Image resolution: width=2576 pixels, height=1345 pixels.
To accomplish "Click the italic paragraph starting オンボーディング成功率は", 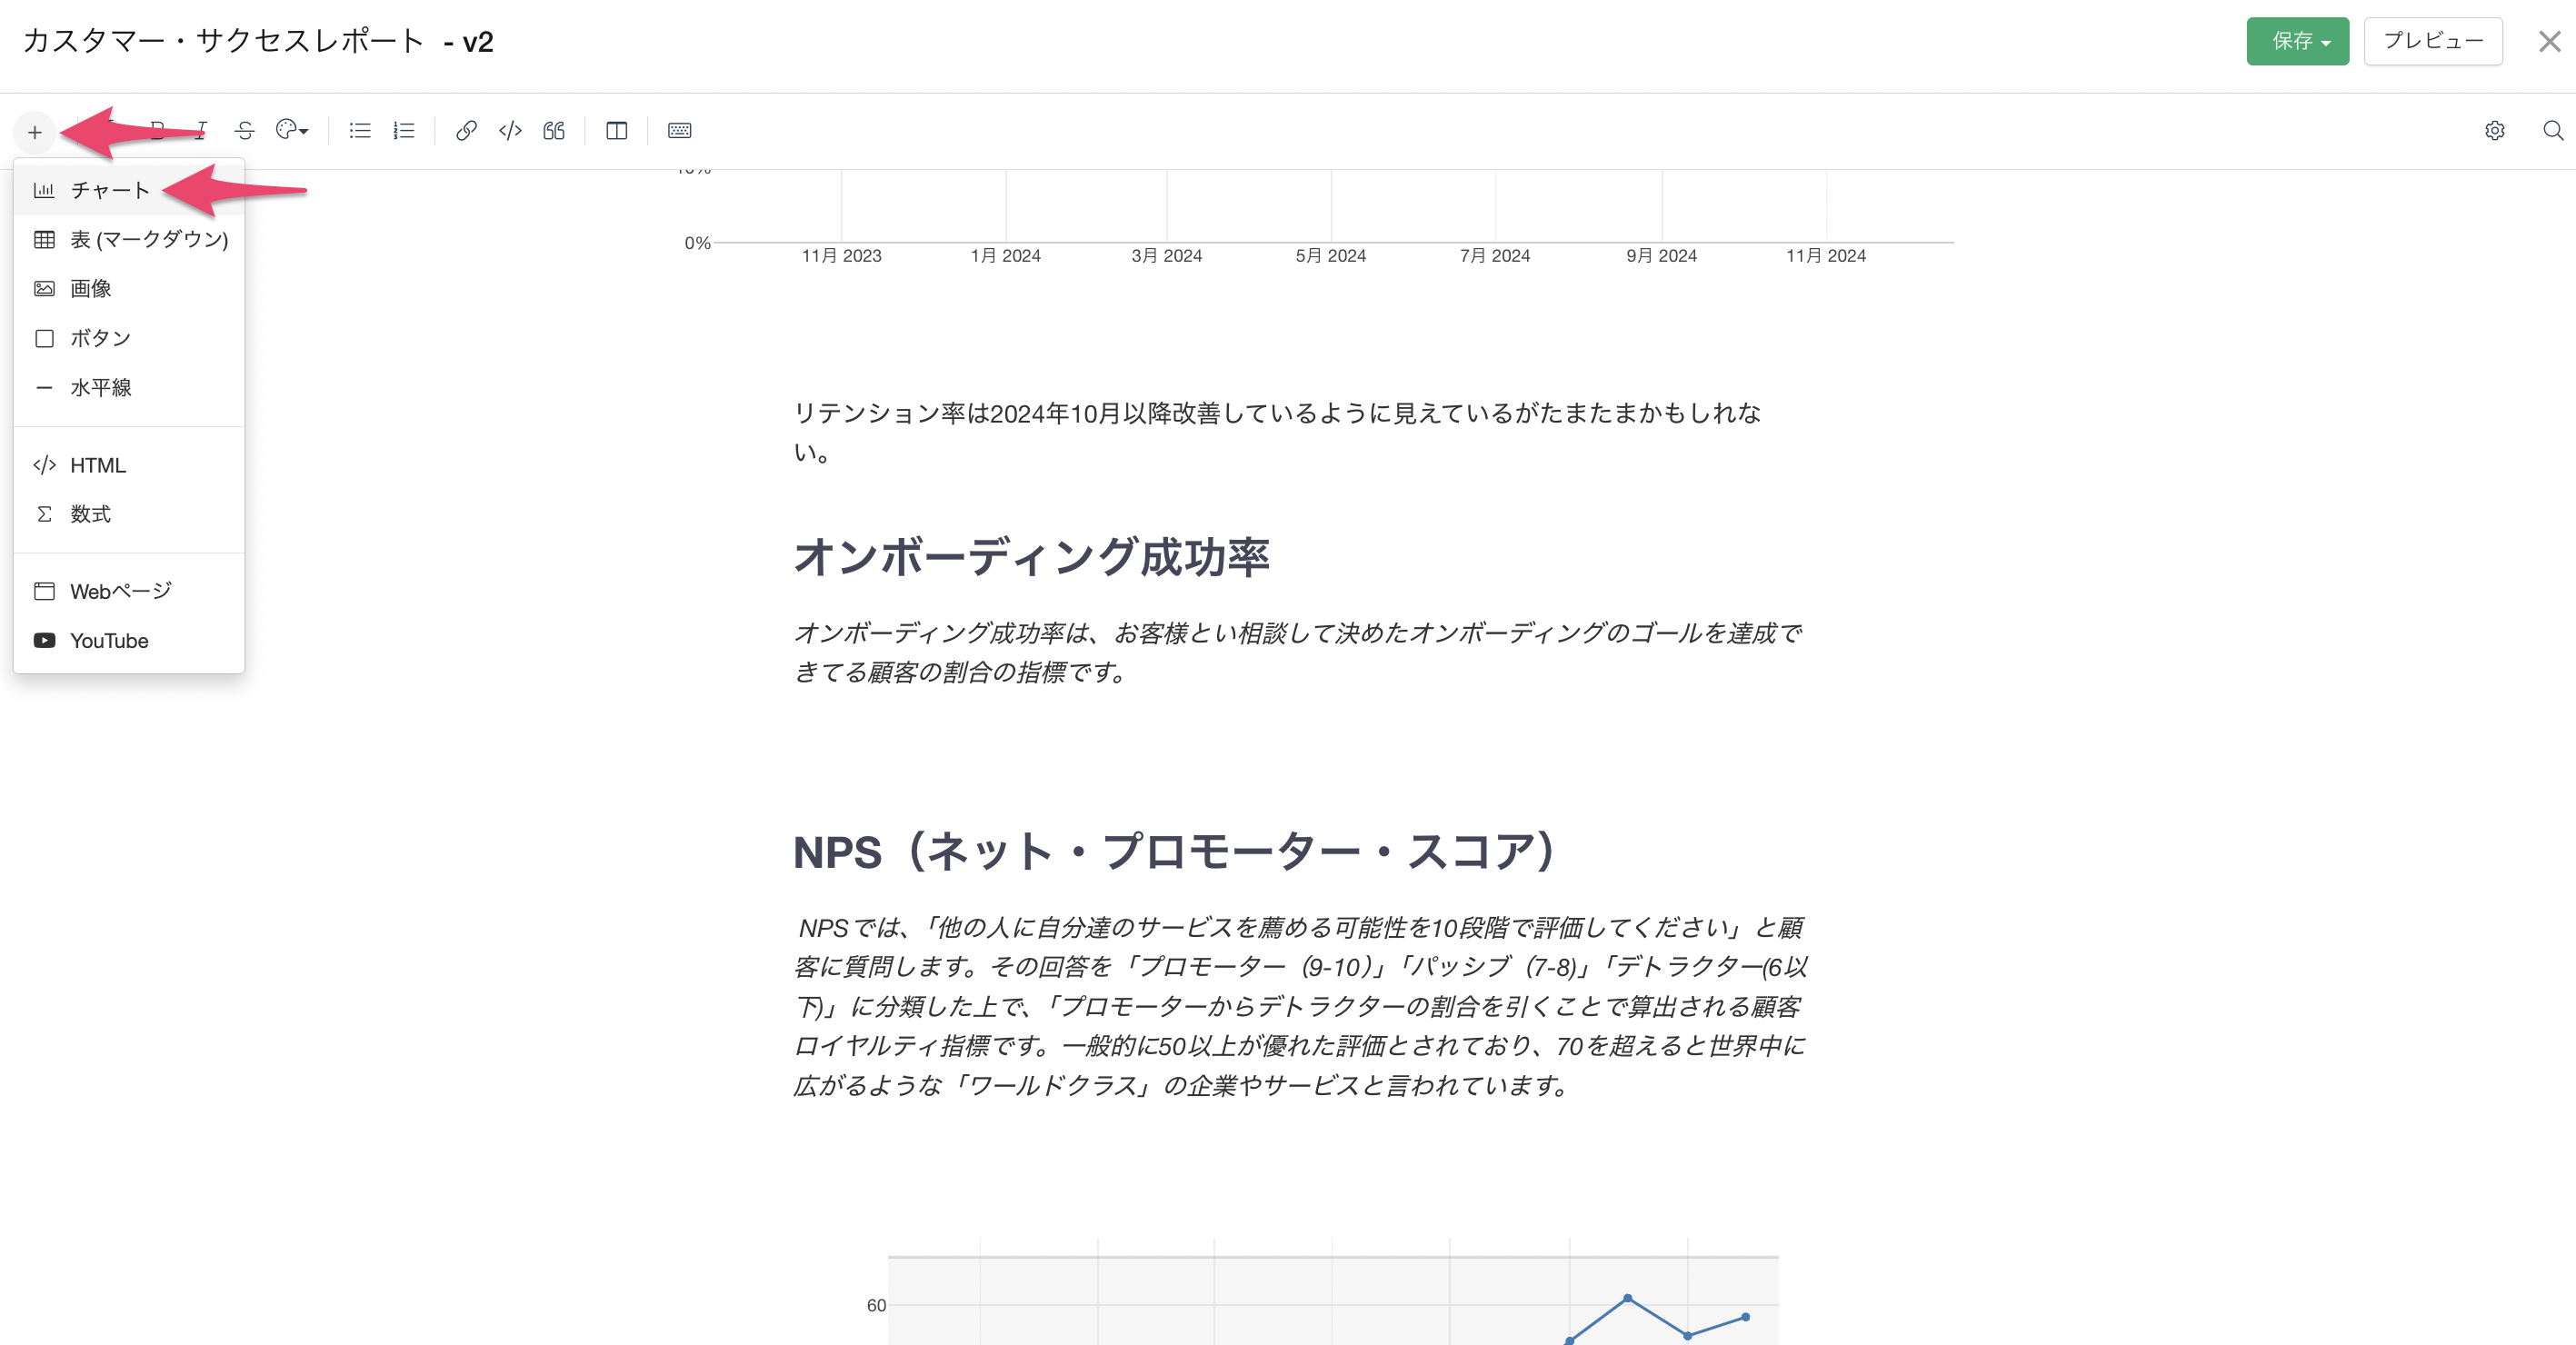I will [x=1297, y=652].
